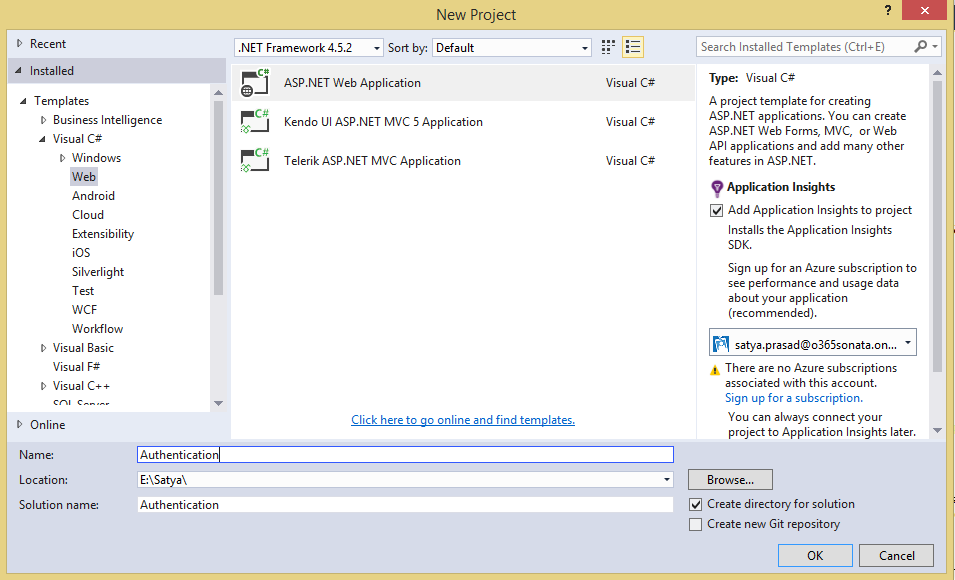
Task: Choose Kendo UI ASP.NET MVC 5 Application
Action: click(463, 122)
